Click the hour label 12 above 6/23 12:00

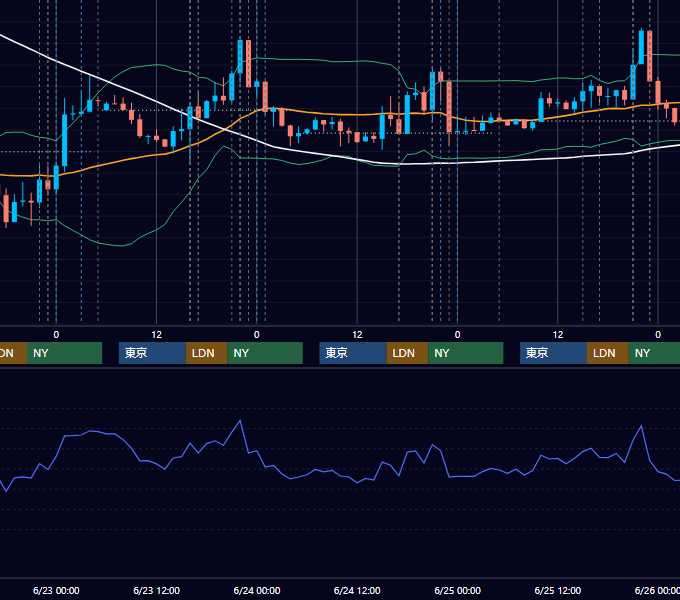click(x=157, y=335)
